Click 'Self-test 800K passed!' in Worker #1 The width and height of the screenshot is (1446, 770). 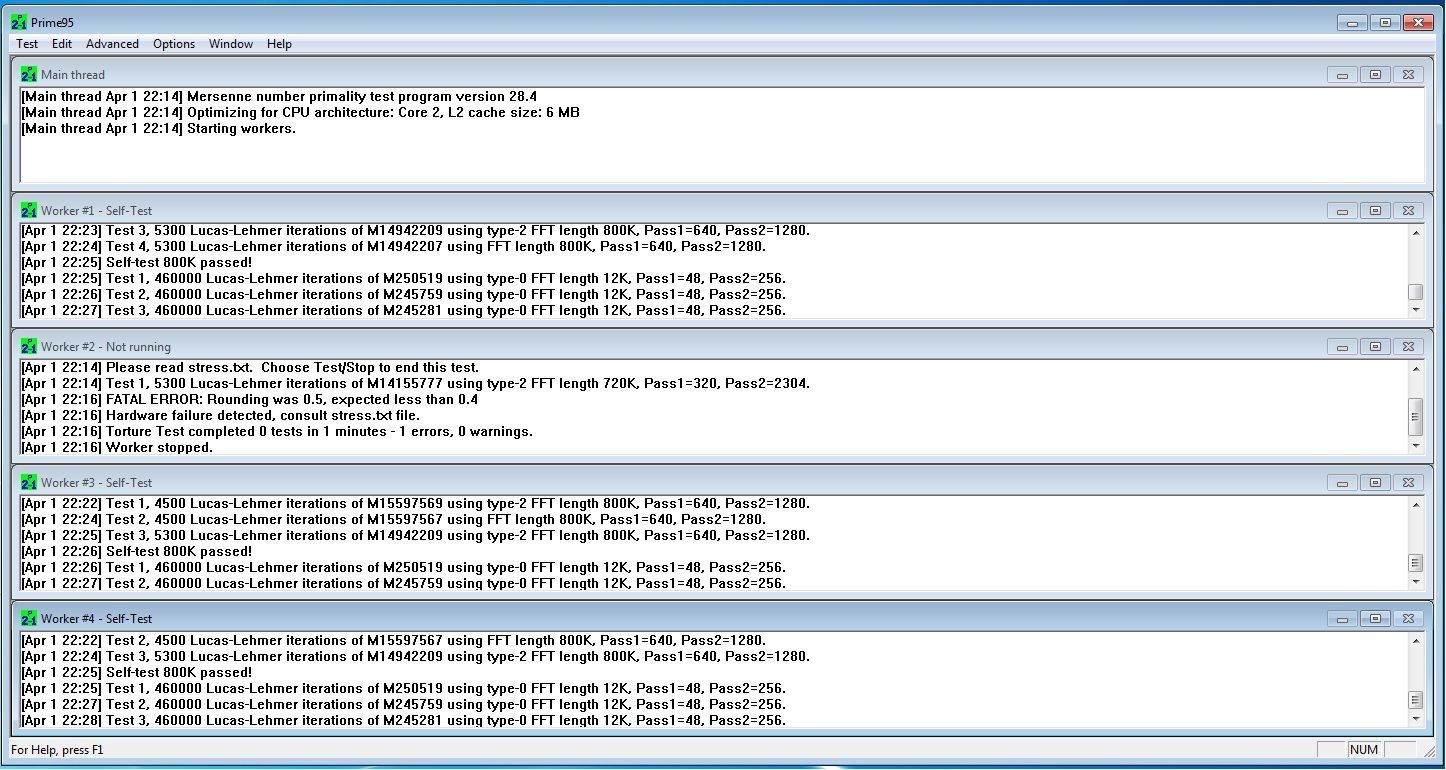point(137,262)
